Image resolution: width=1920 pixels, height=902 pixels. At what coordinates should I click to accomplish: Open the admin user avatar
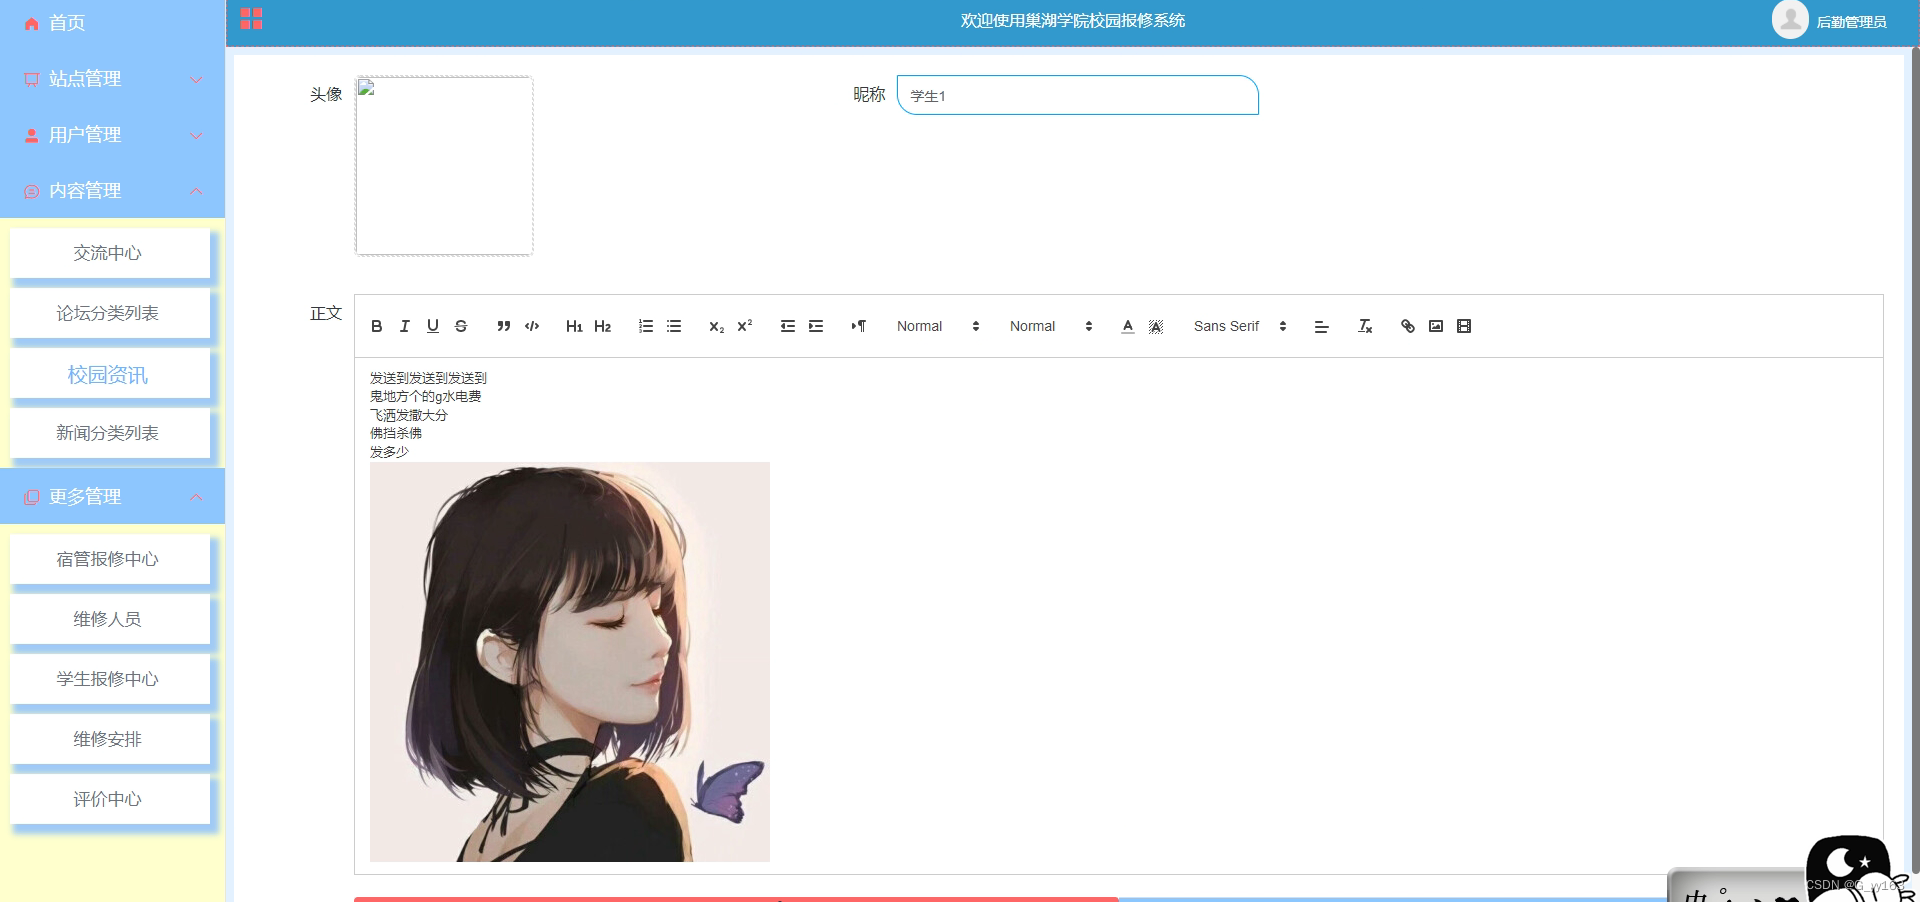[x=1789, y=20]
